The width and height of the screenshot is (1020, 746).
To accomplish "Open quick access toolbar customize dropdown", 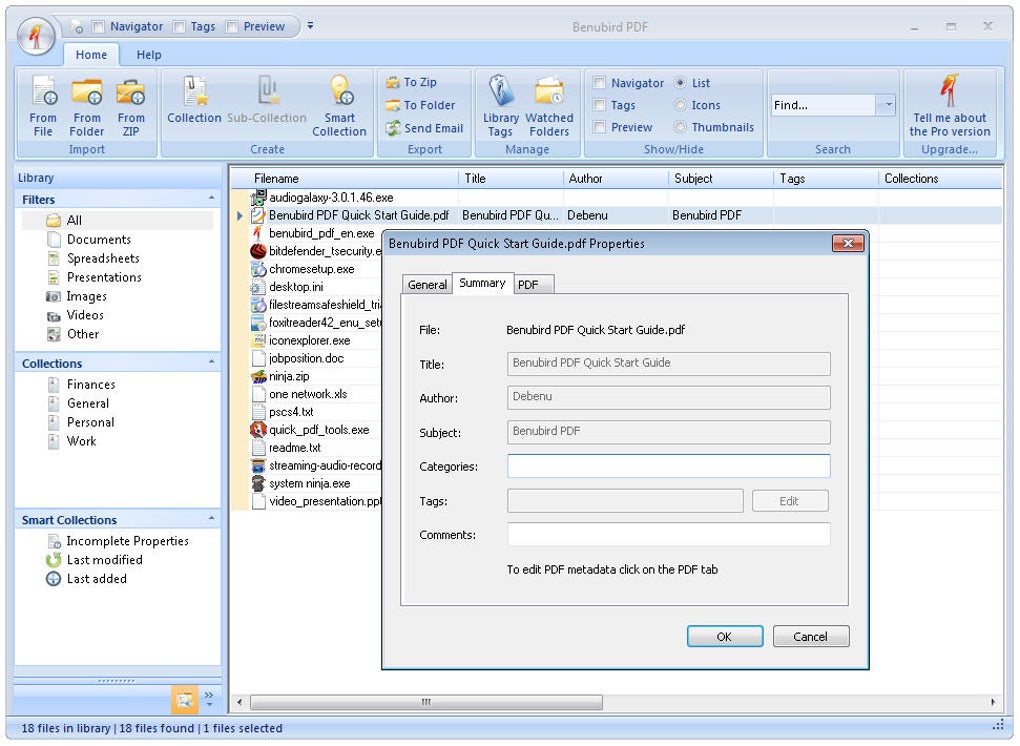I will (310, 26).
